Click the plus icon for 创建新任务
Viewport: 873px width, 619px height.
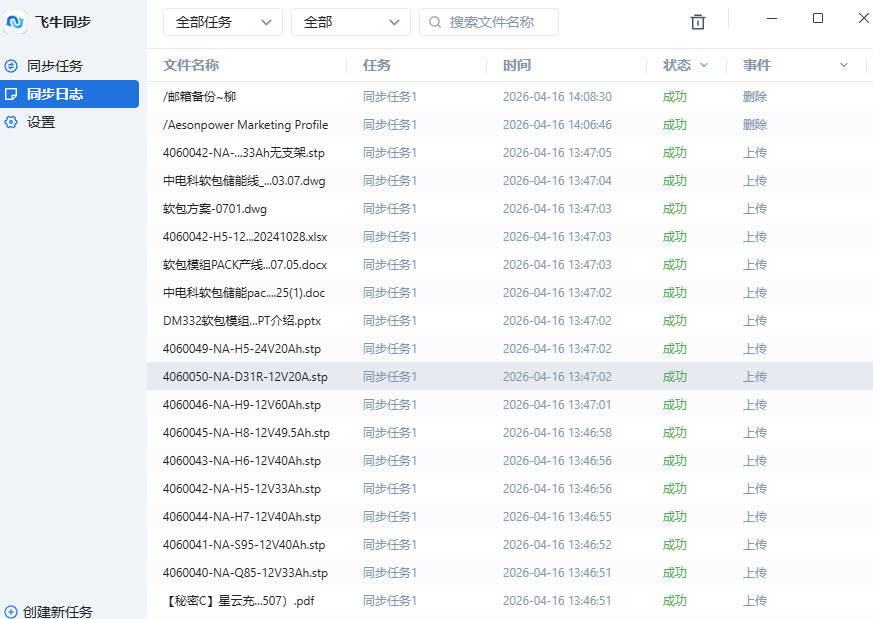(x=11, y=612)
